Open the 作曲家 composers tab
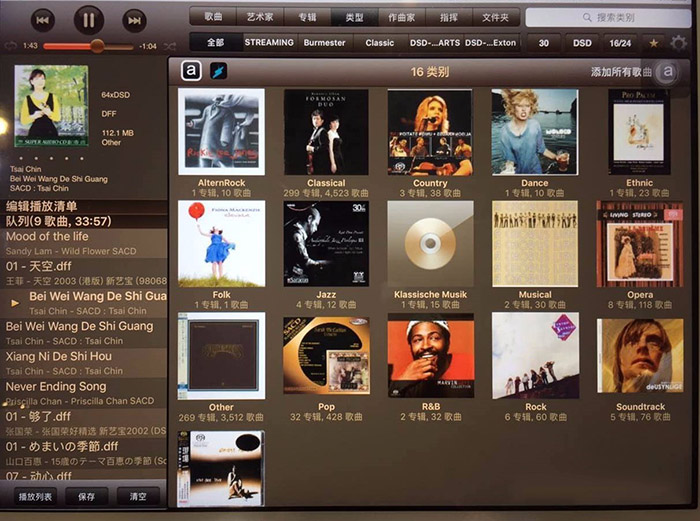Viewport: 700px width, 521px height. [401, 17]
